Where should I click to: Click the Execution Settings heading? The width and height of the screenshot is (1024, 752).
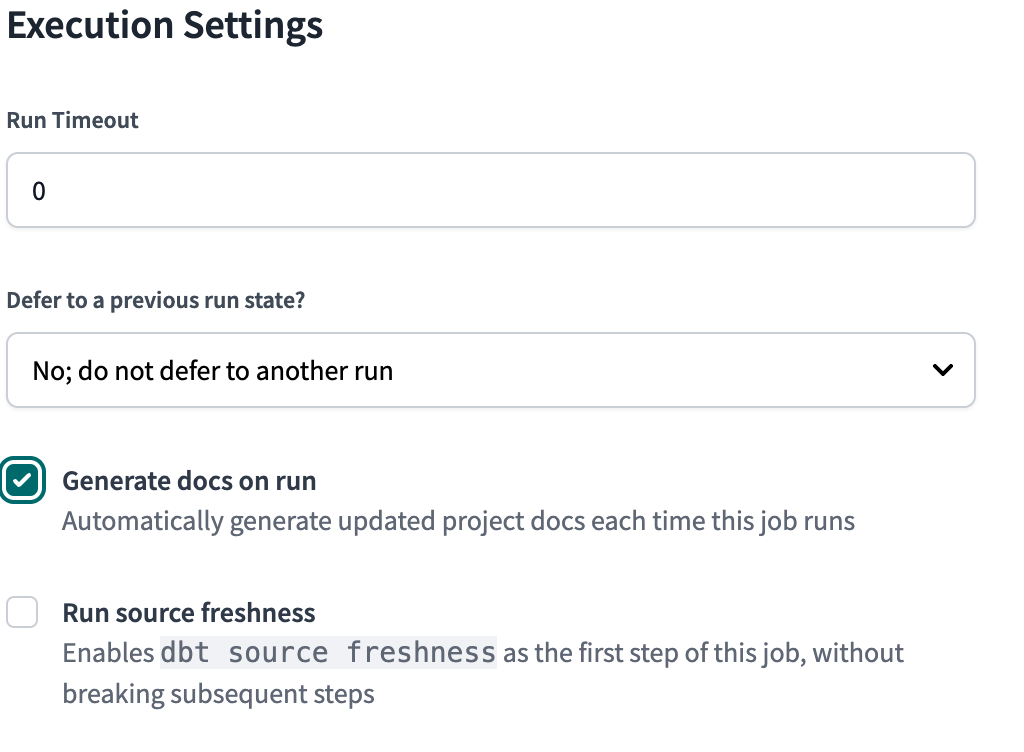165,25
